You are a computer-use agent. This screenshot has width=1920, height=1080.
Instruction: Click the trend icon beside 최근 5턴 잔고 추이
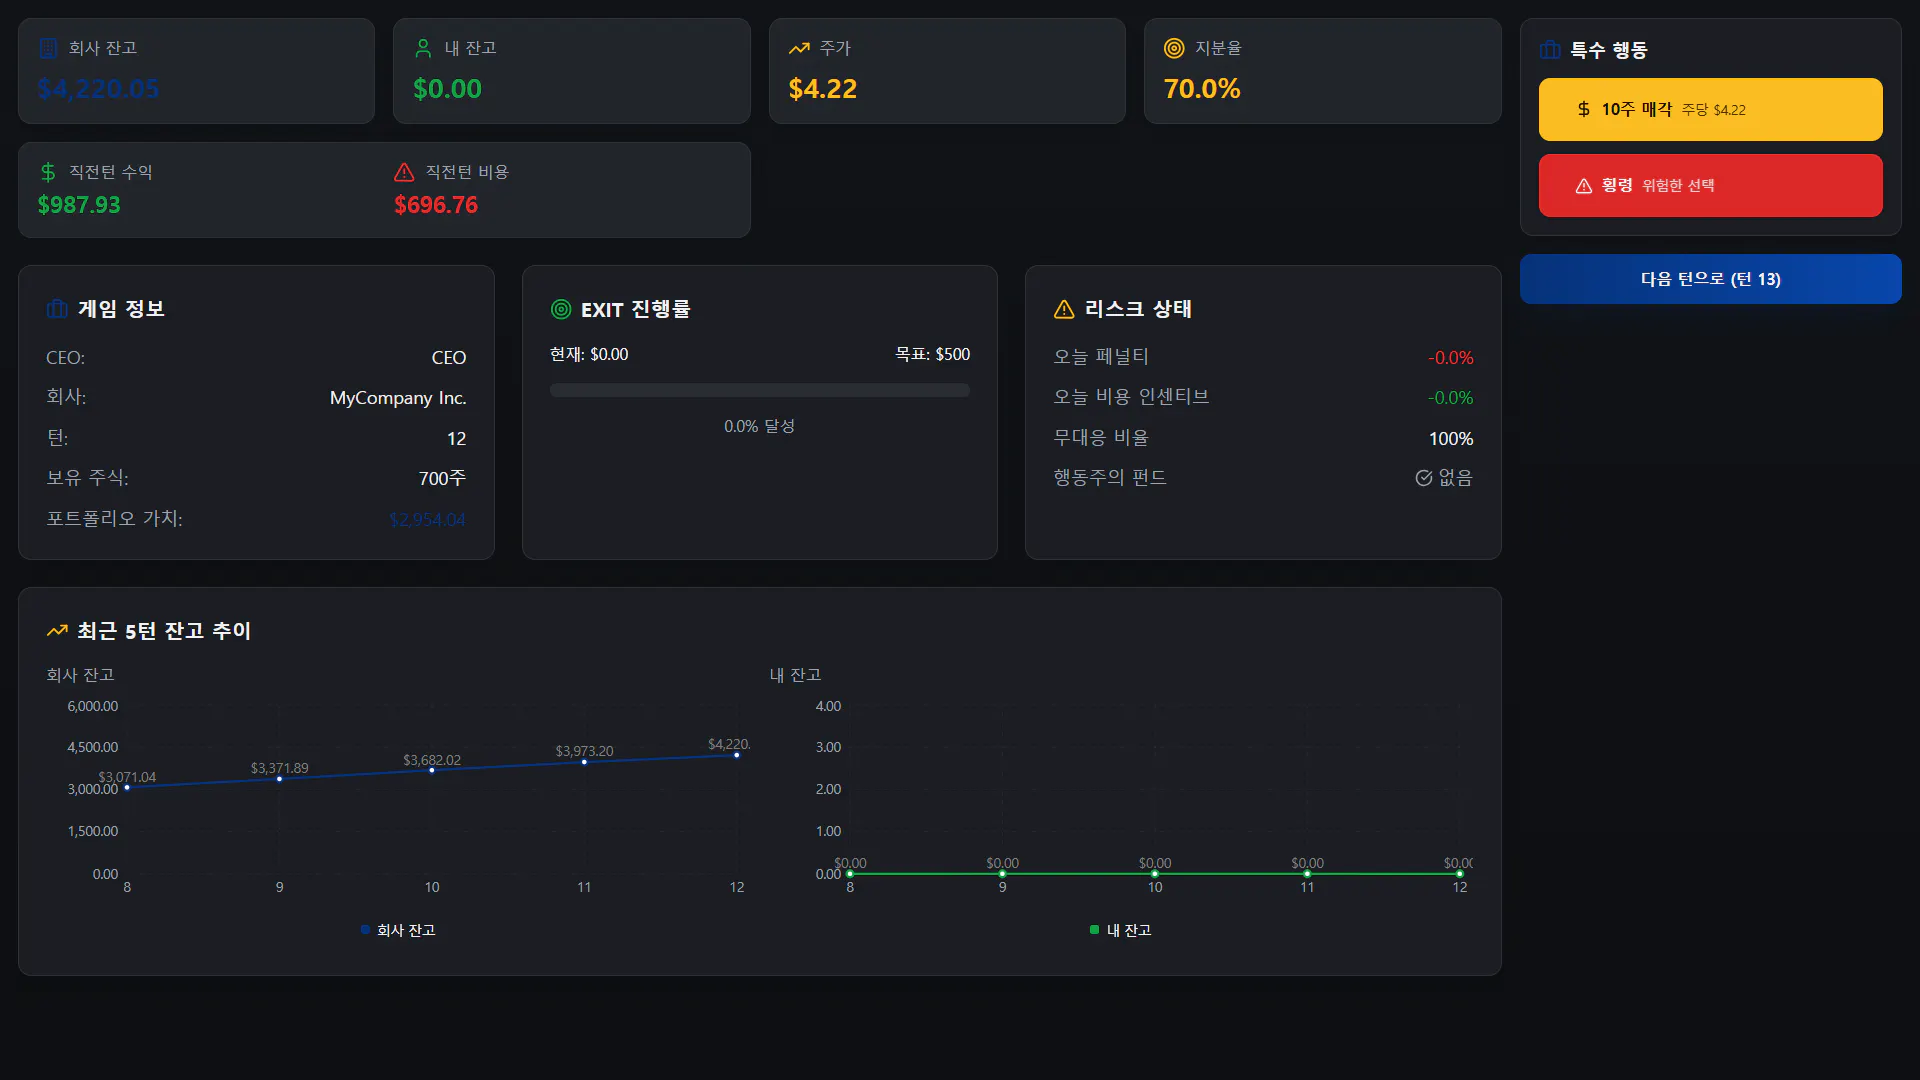click(57, 631)
